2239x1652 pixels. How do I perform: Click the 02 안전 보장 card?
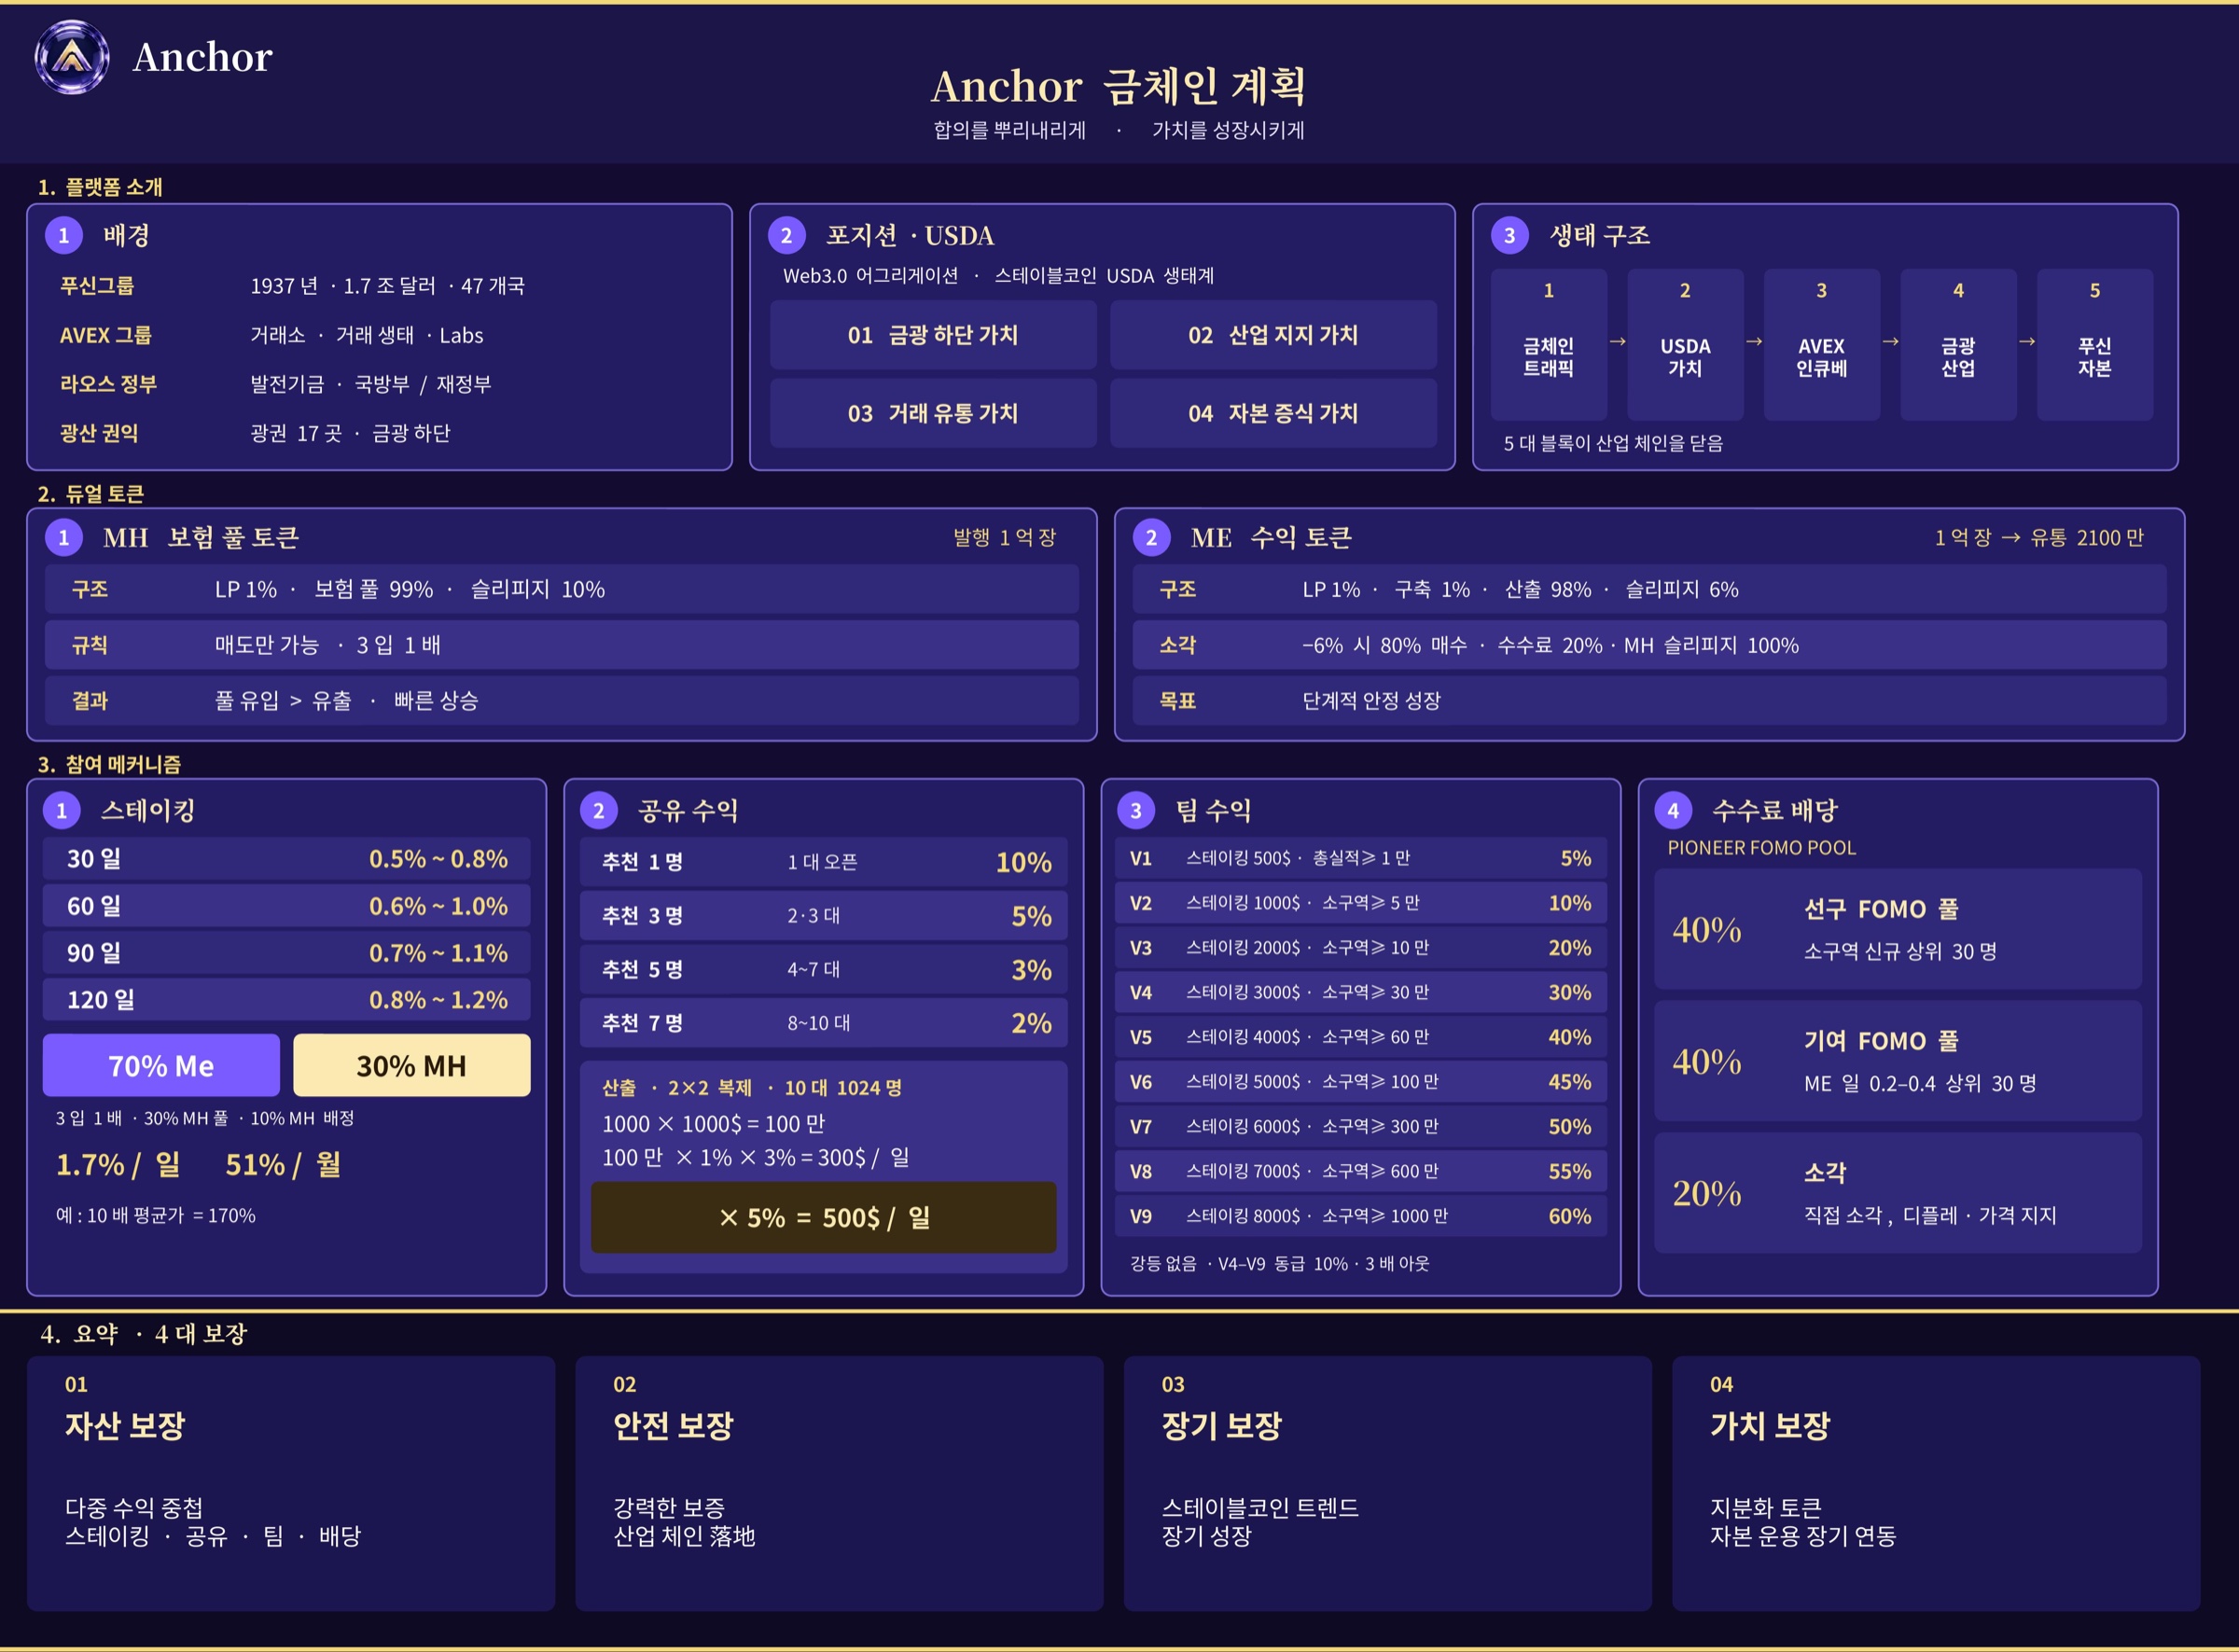point(839,1483)
